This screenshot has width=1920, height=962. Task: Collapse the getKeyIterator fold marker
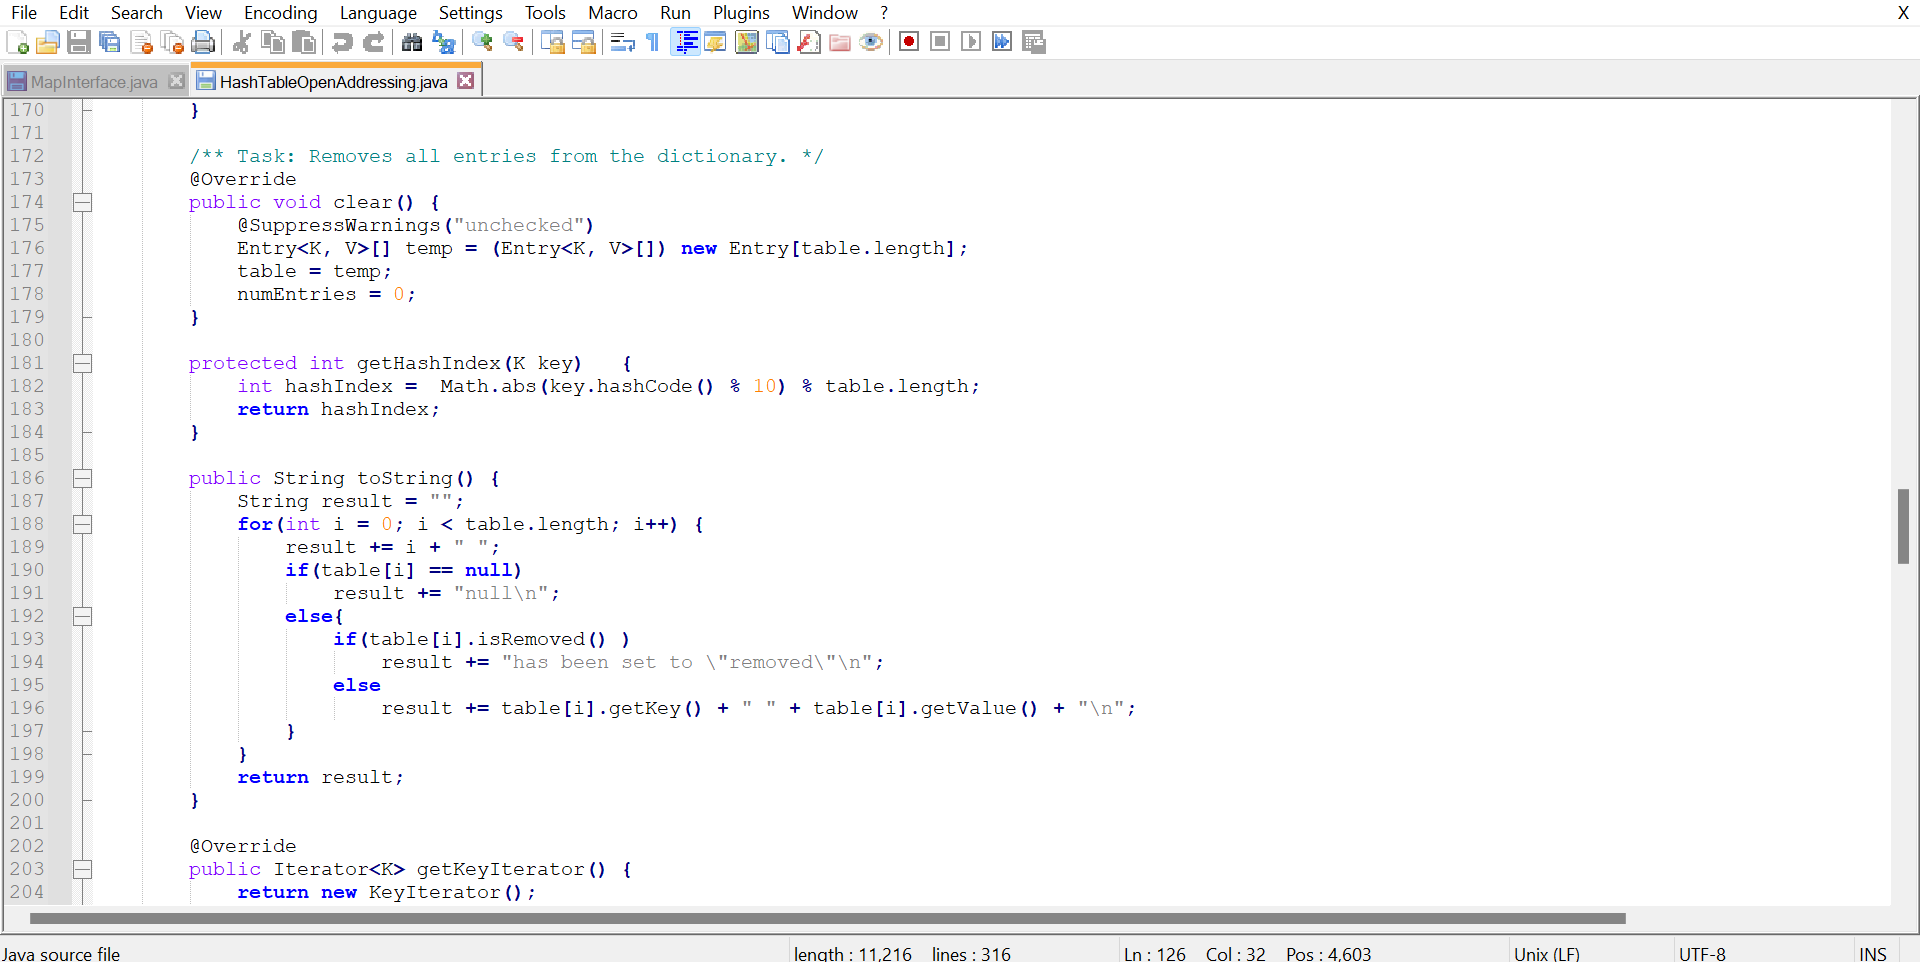coord(82,869)
